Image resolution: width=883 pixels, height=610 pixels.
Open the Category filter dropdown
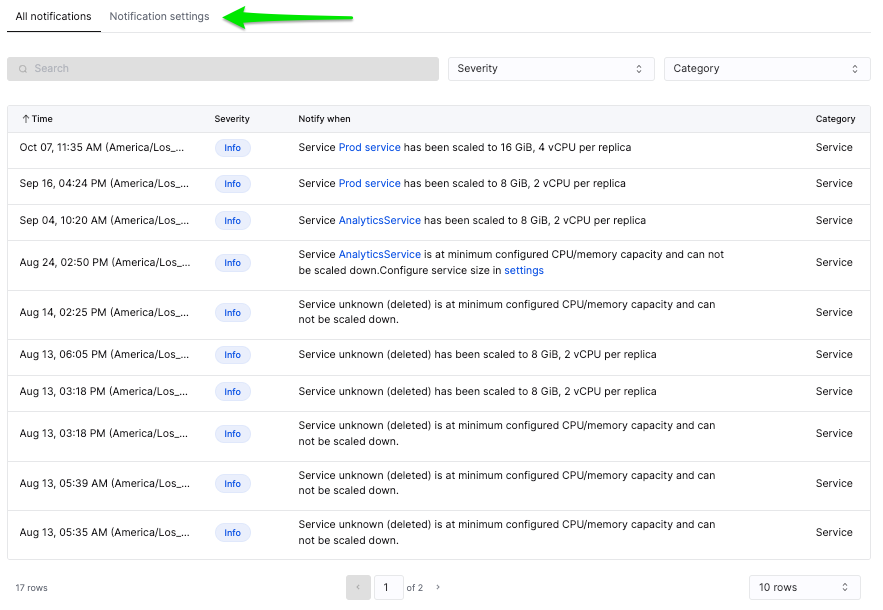(x=766, y=68)
